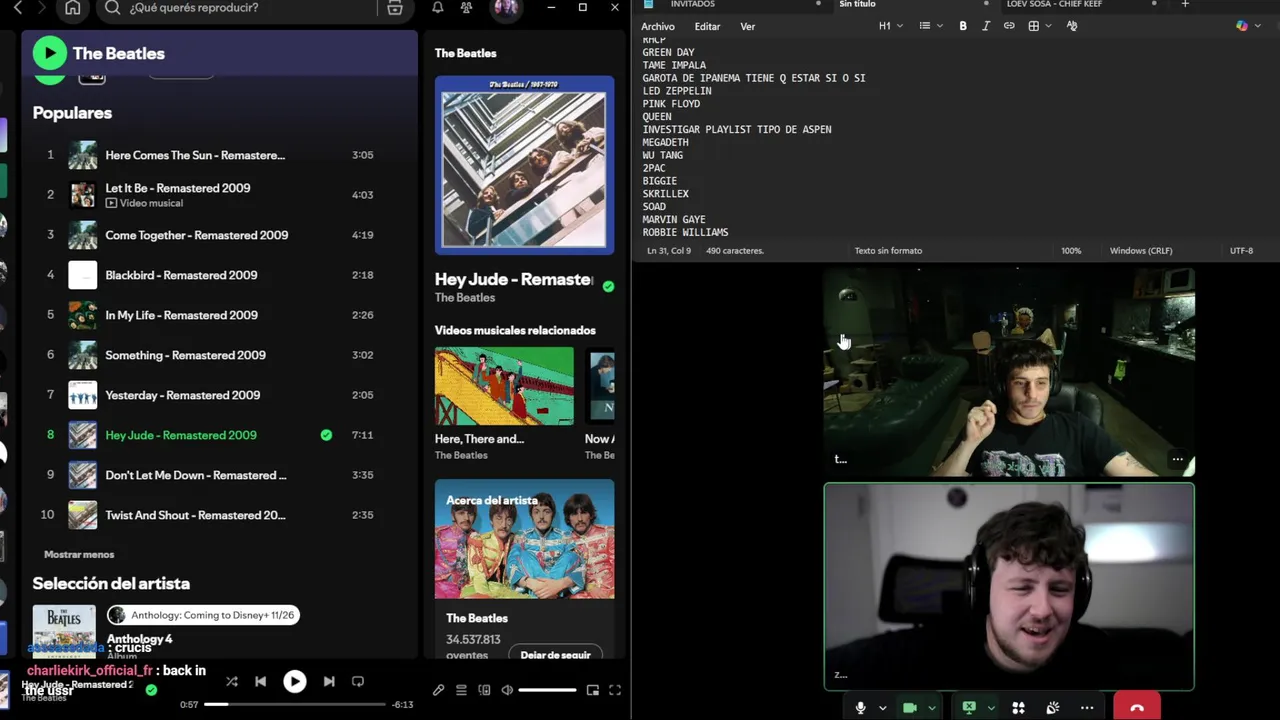
Task: Open the activities shapes icon in call
Action: click(x=1018, y=708)
